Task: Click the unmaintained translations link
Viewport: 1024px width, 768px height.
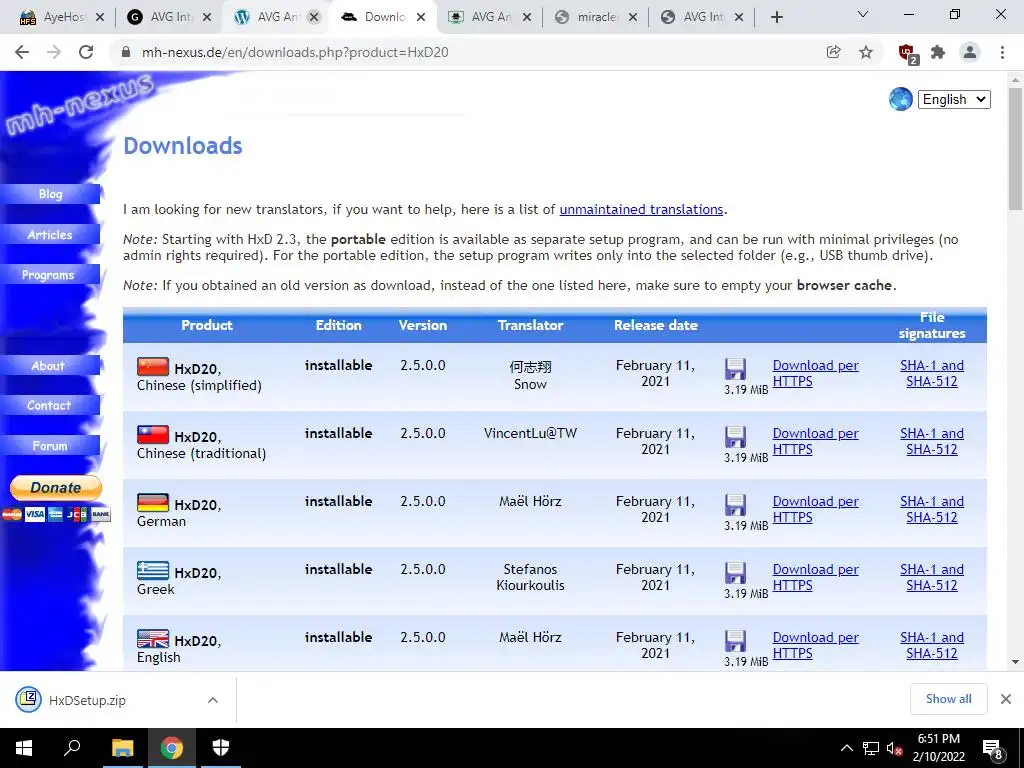Action: pos(641,210)
